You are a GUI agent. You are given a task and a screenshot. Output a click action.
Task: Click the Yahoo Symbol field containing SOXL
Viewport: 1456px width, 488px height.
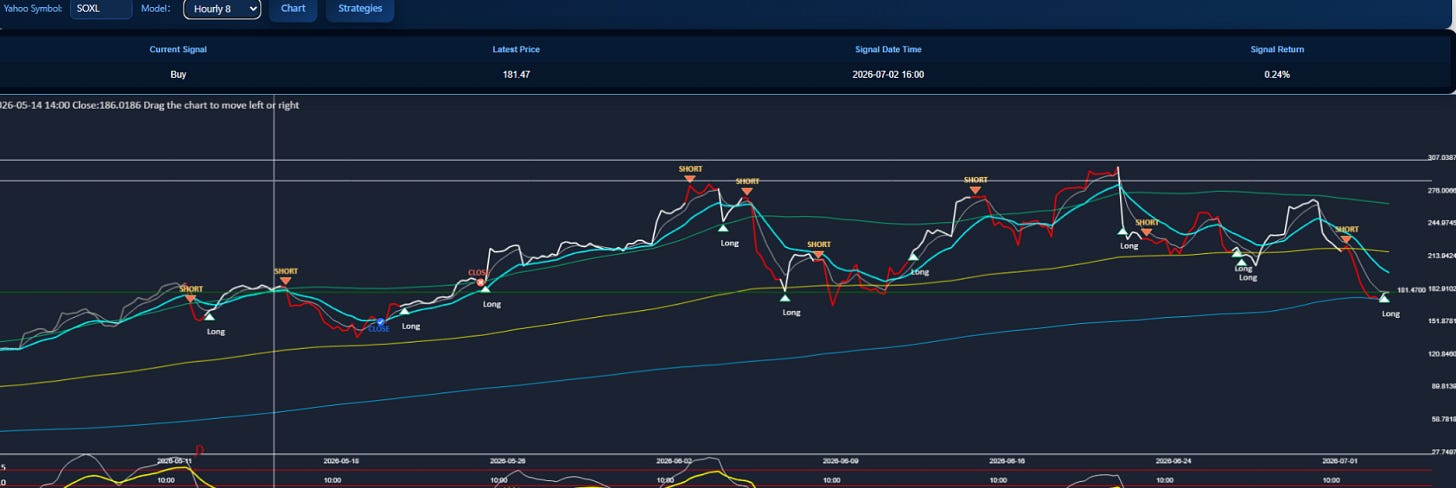point(101,9)
